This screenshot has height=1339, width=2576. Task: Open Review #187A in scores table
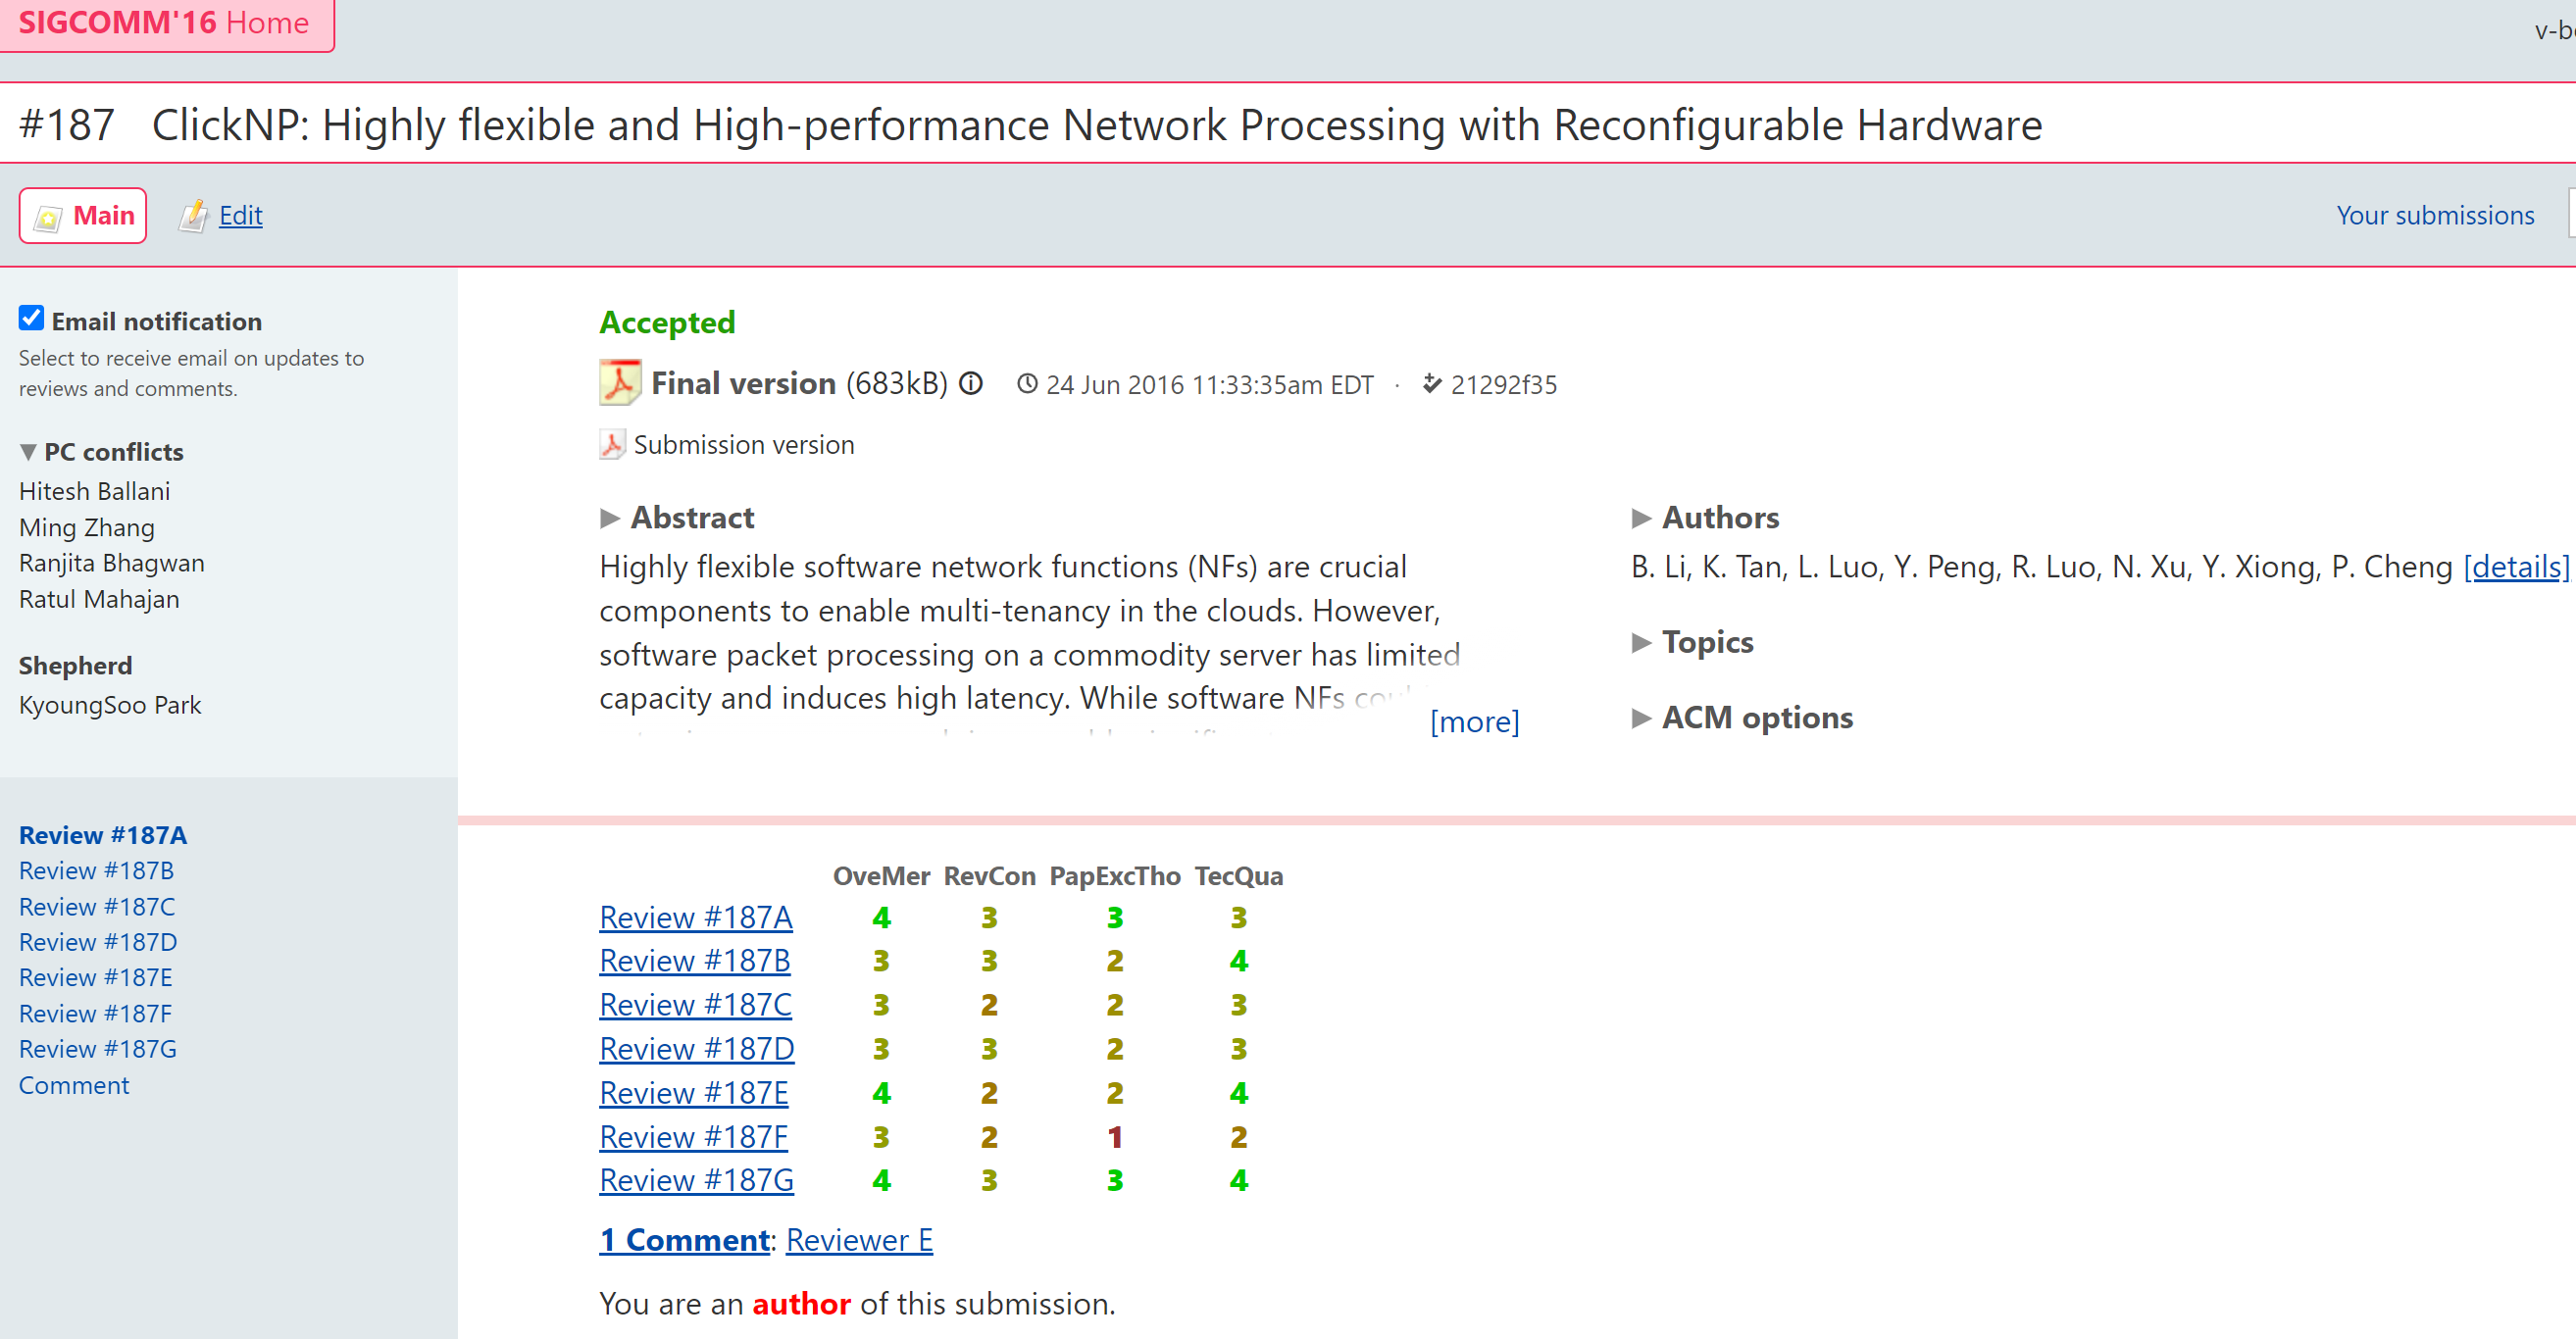(696, 917)
